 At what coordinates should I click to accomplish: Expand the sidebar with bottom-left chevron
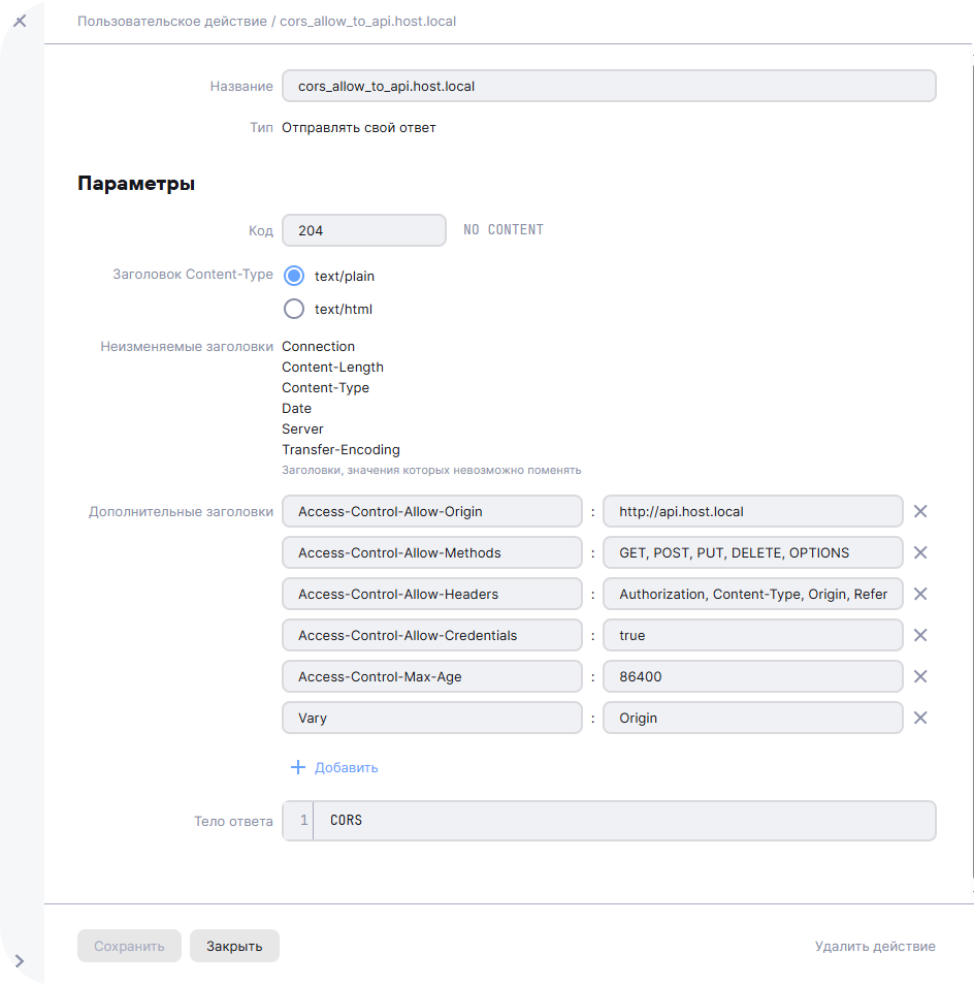point(19,962)
